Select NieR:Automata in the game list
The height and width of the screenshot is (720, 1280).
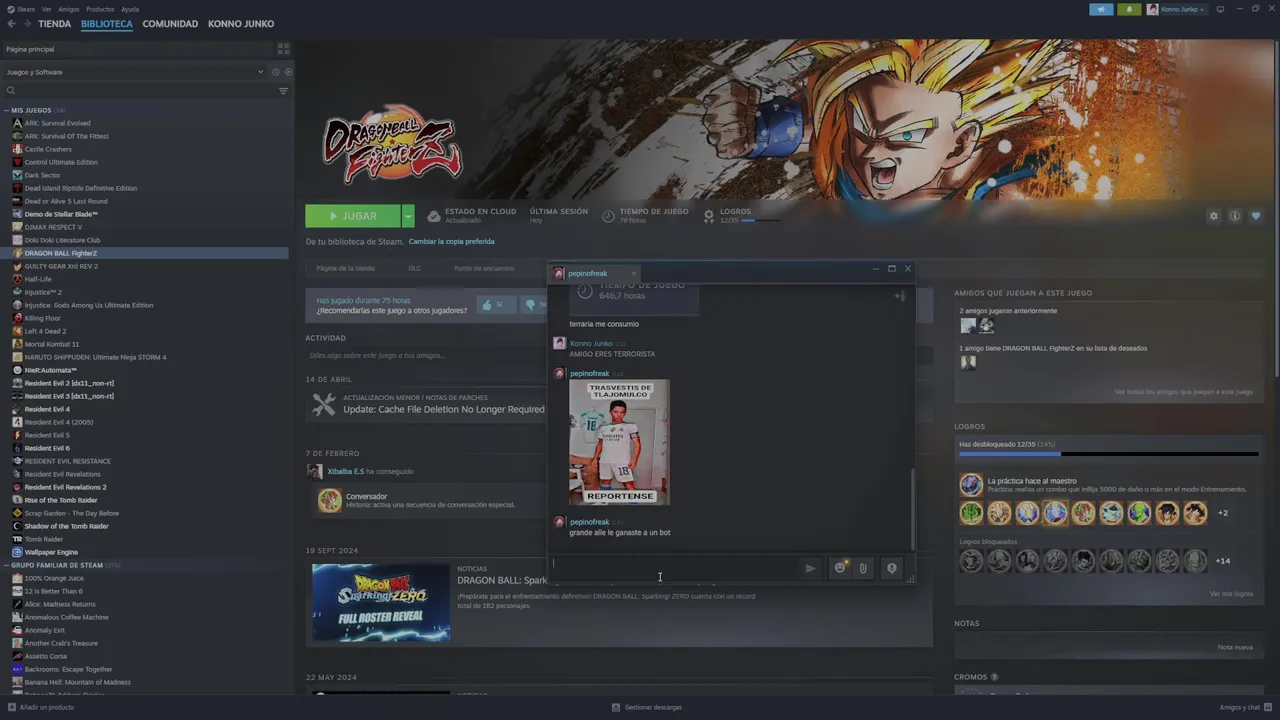[50, 370]
